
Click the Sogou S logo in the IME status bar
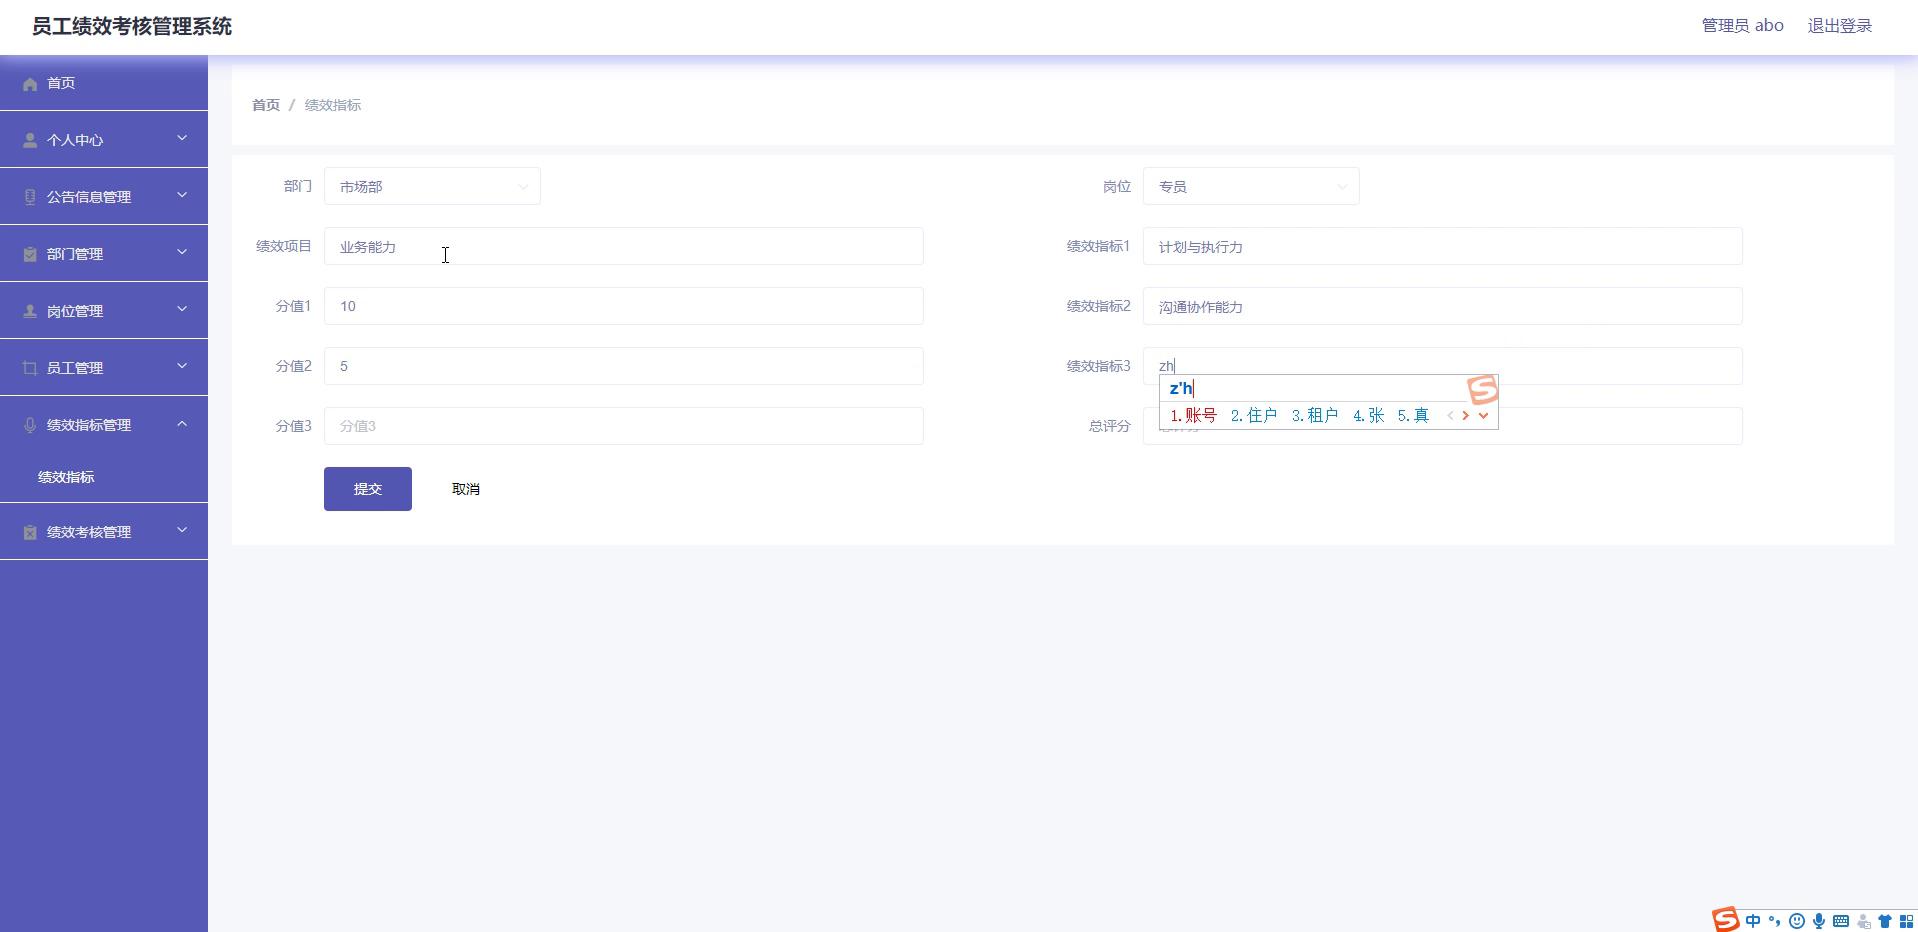[x=1725, y=920]
